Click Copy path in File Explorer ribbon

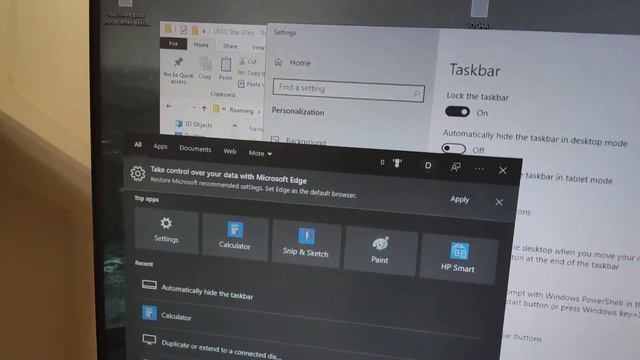pyautogui.click(x=251, y=73)
